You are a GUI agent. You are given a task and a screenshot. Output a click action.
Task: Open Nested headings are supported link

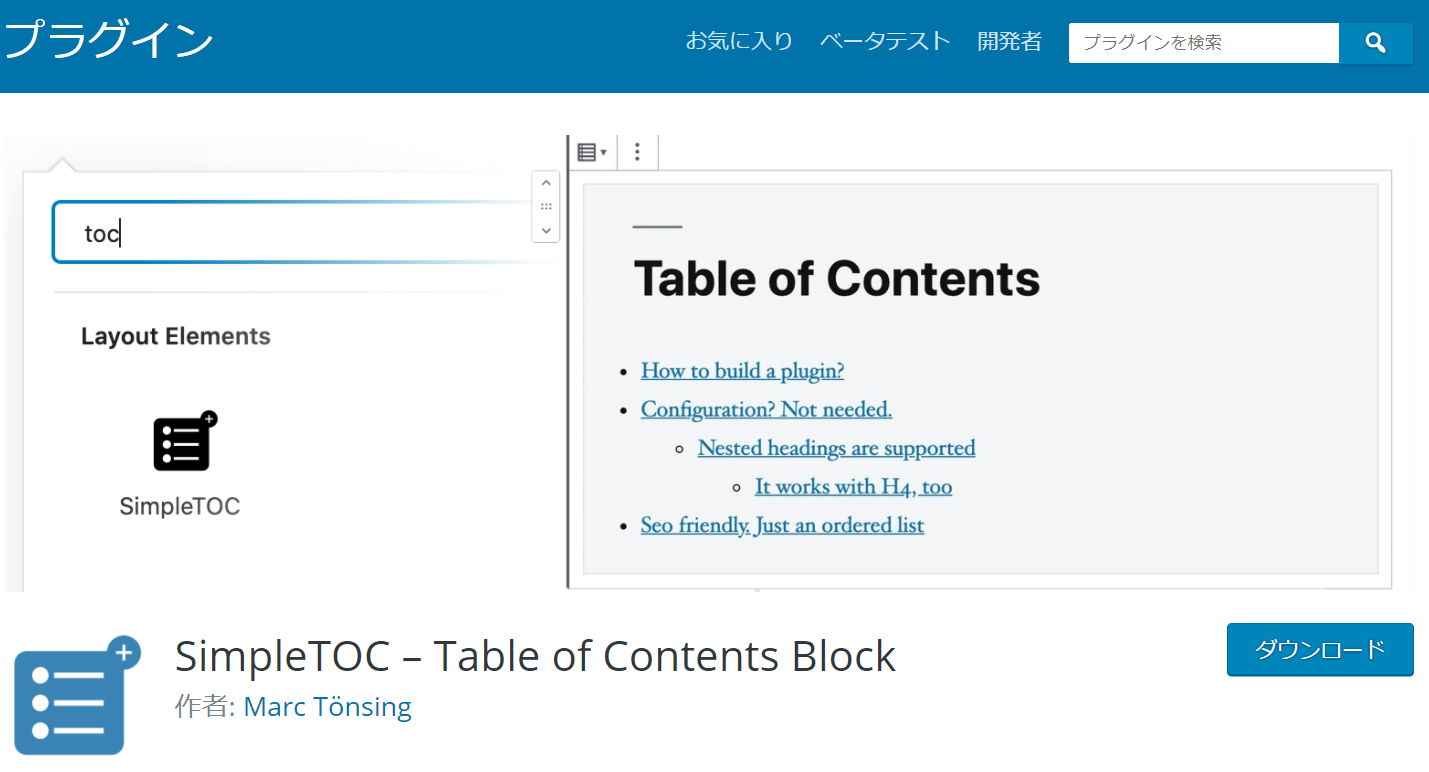pos(836,448)
